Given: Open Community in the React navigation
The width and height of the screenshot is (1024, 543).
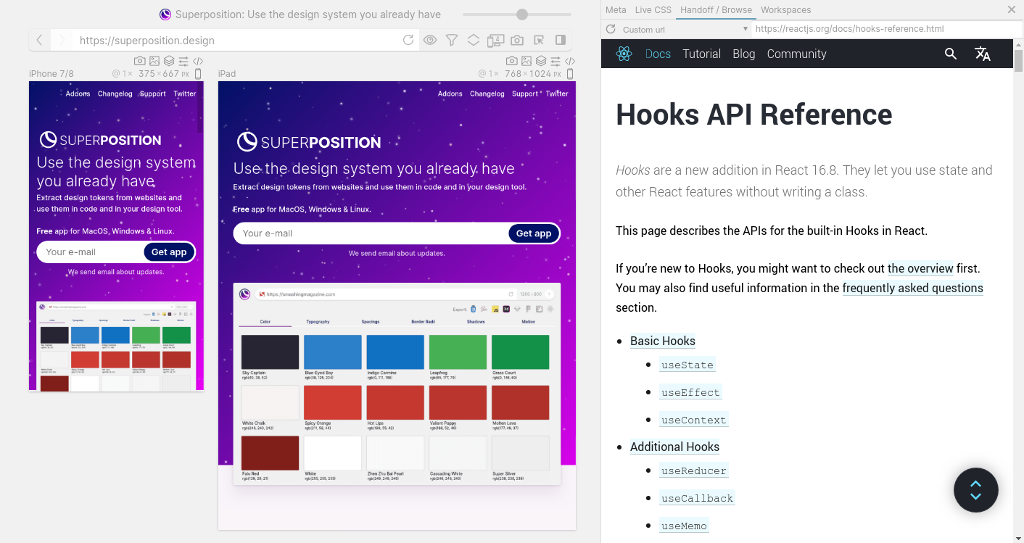Looking at the screenshot, I should (x=797, y=54).
